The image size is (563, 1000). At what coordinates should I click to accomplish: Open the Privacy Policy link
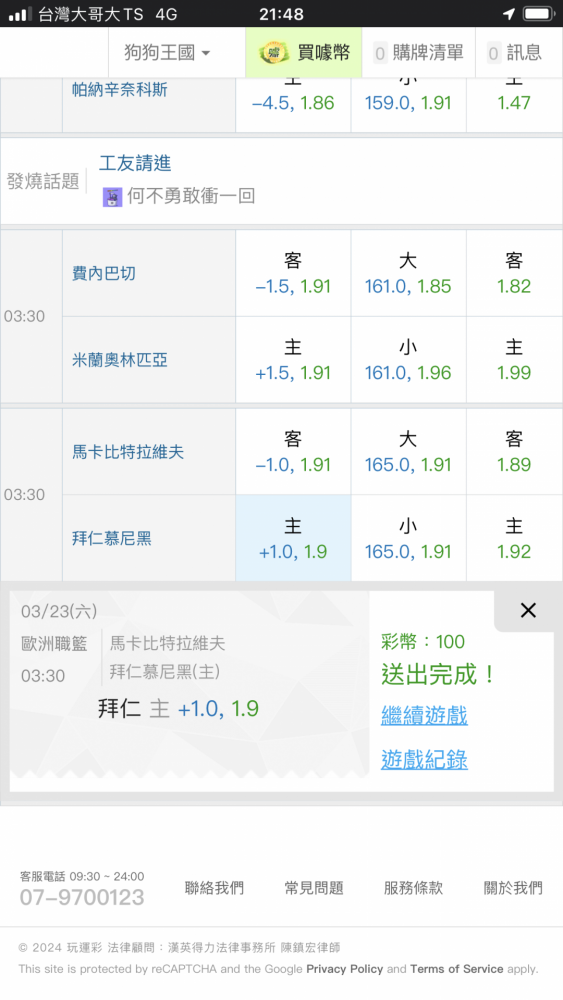344,969
